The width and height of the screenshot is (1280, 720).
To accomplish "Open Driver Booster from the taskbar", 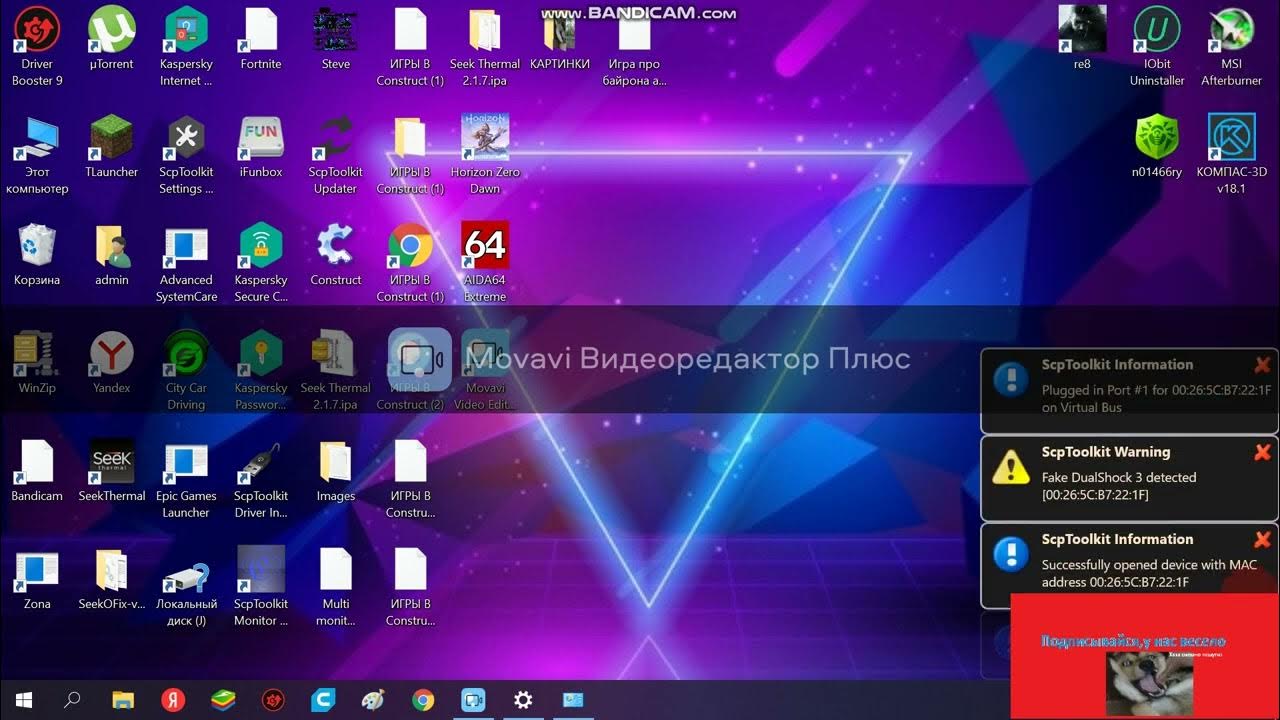I will [273, 700].
